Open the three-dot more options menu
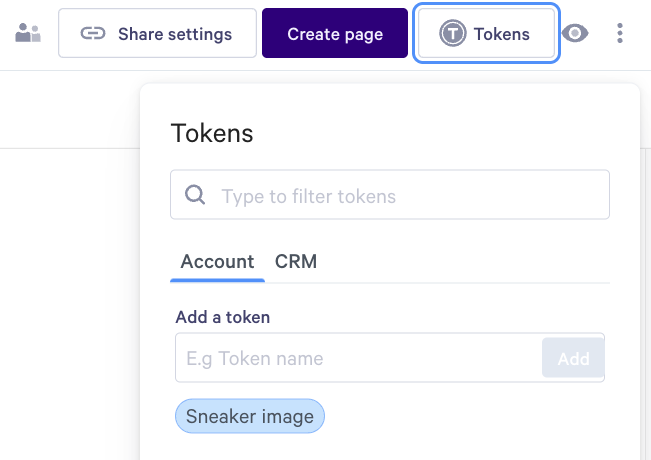651x460 pixels. pos(620,33)
